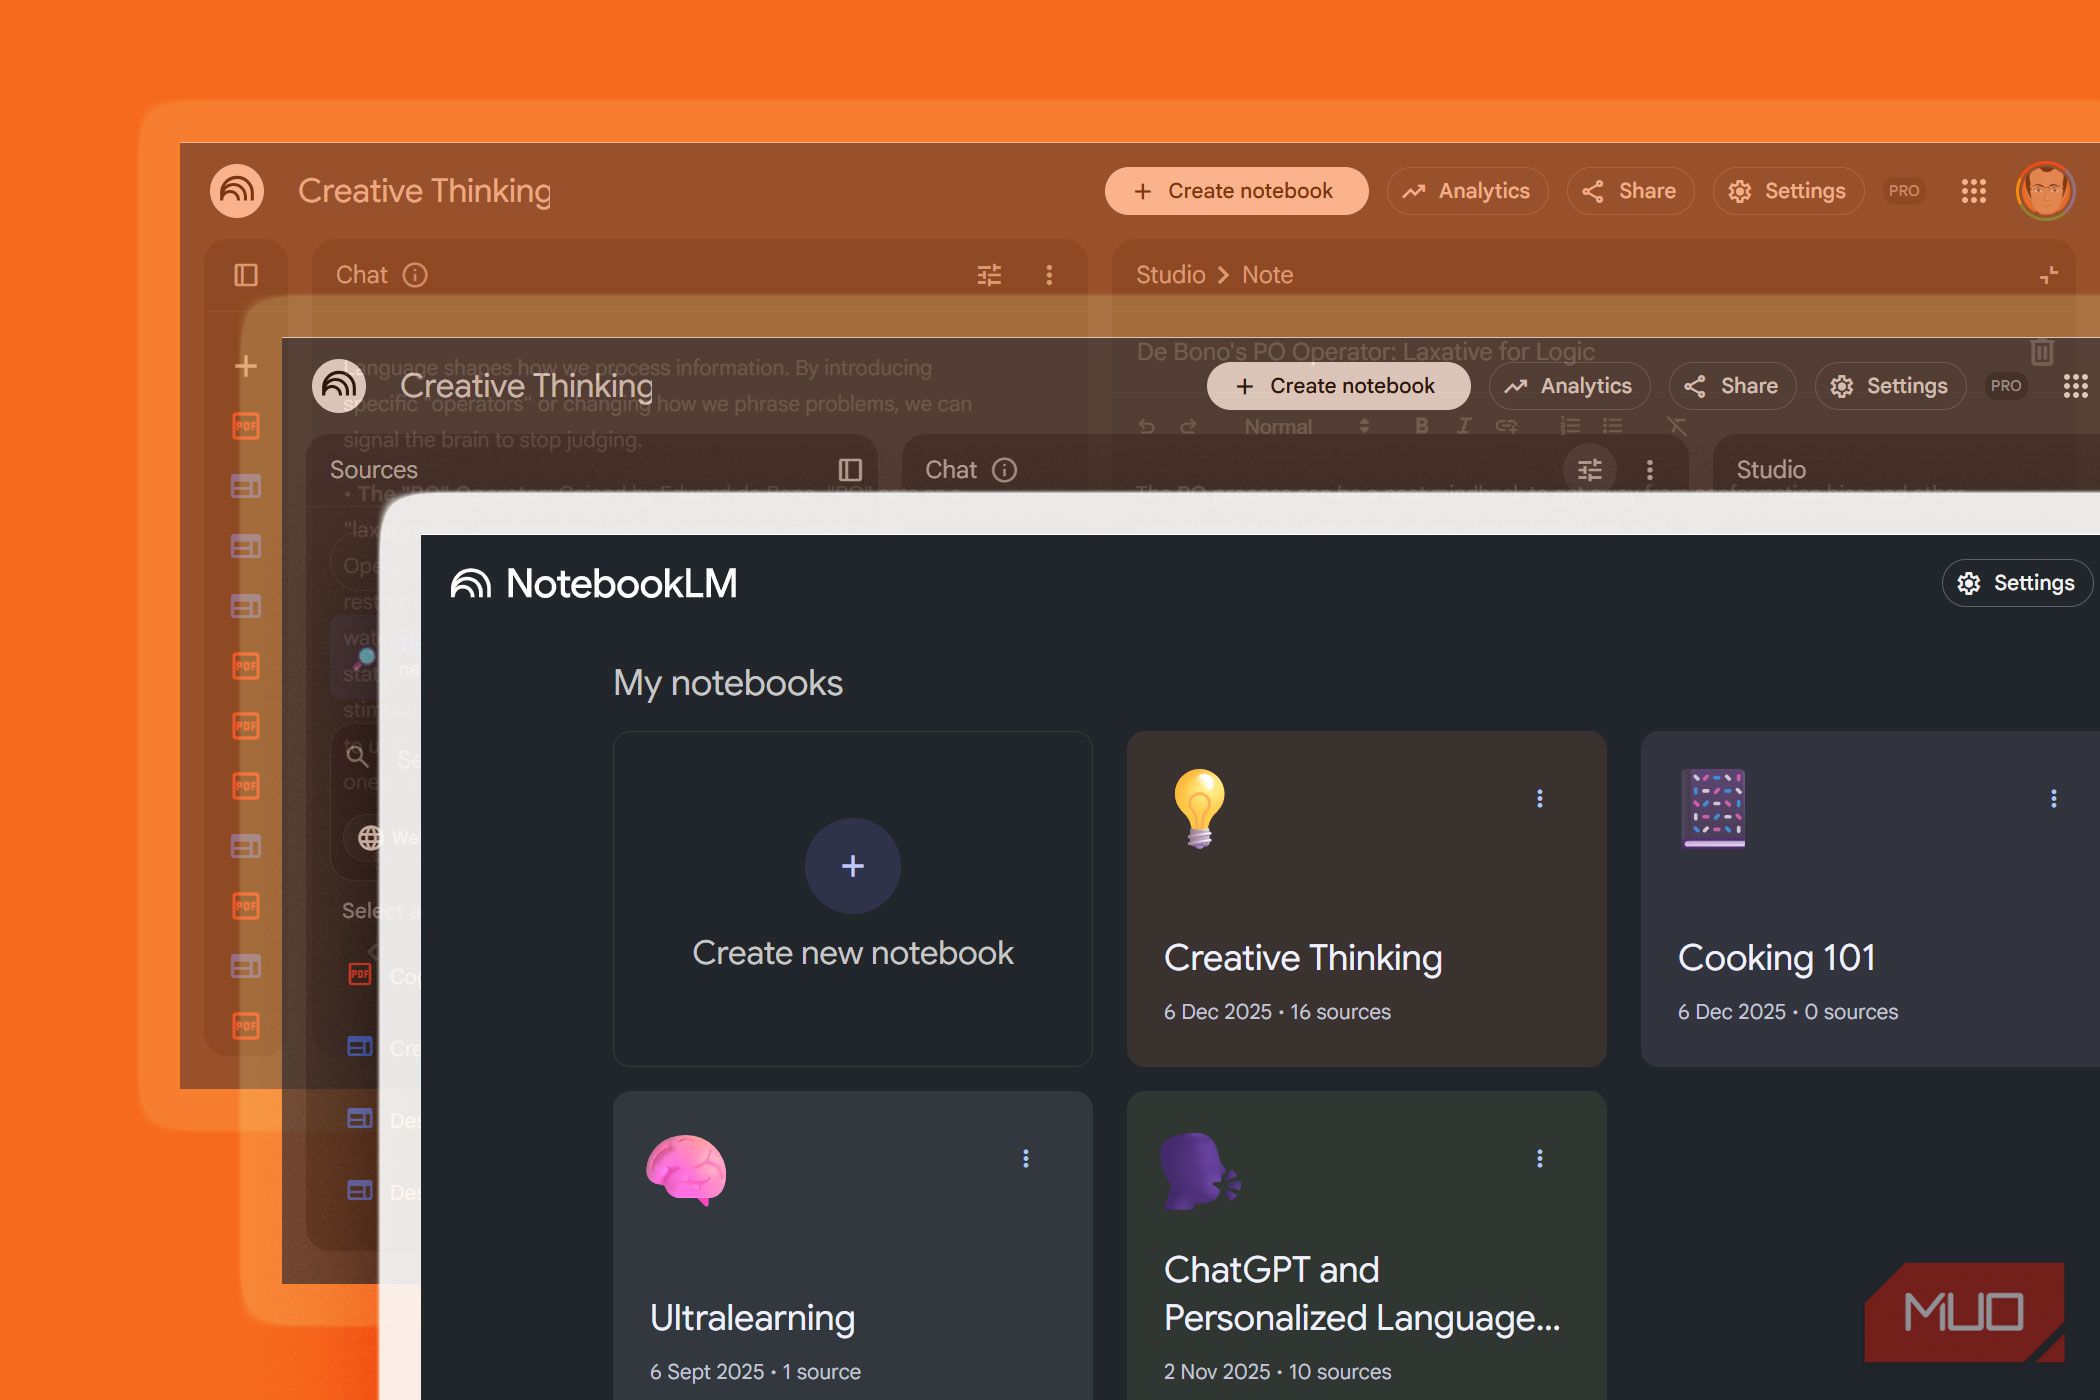Click the plus circle to create new notebook

[852, 866]
